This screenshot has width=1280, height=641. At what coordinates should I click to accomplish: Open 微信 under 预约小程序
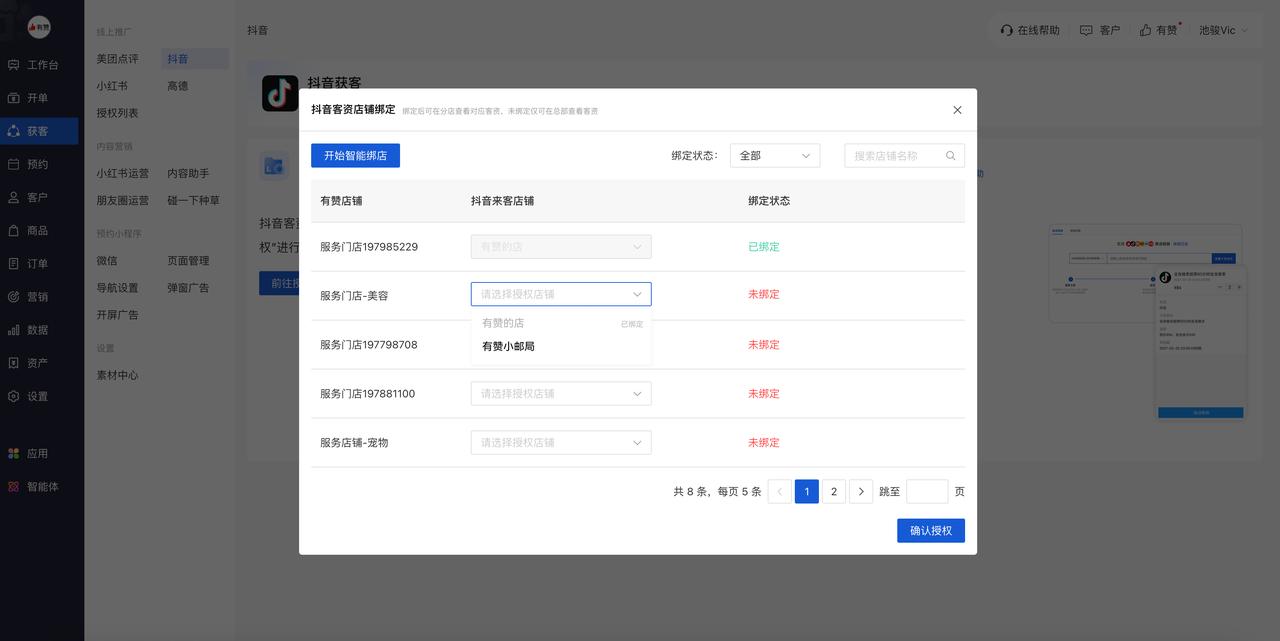point(107,260)
